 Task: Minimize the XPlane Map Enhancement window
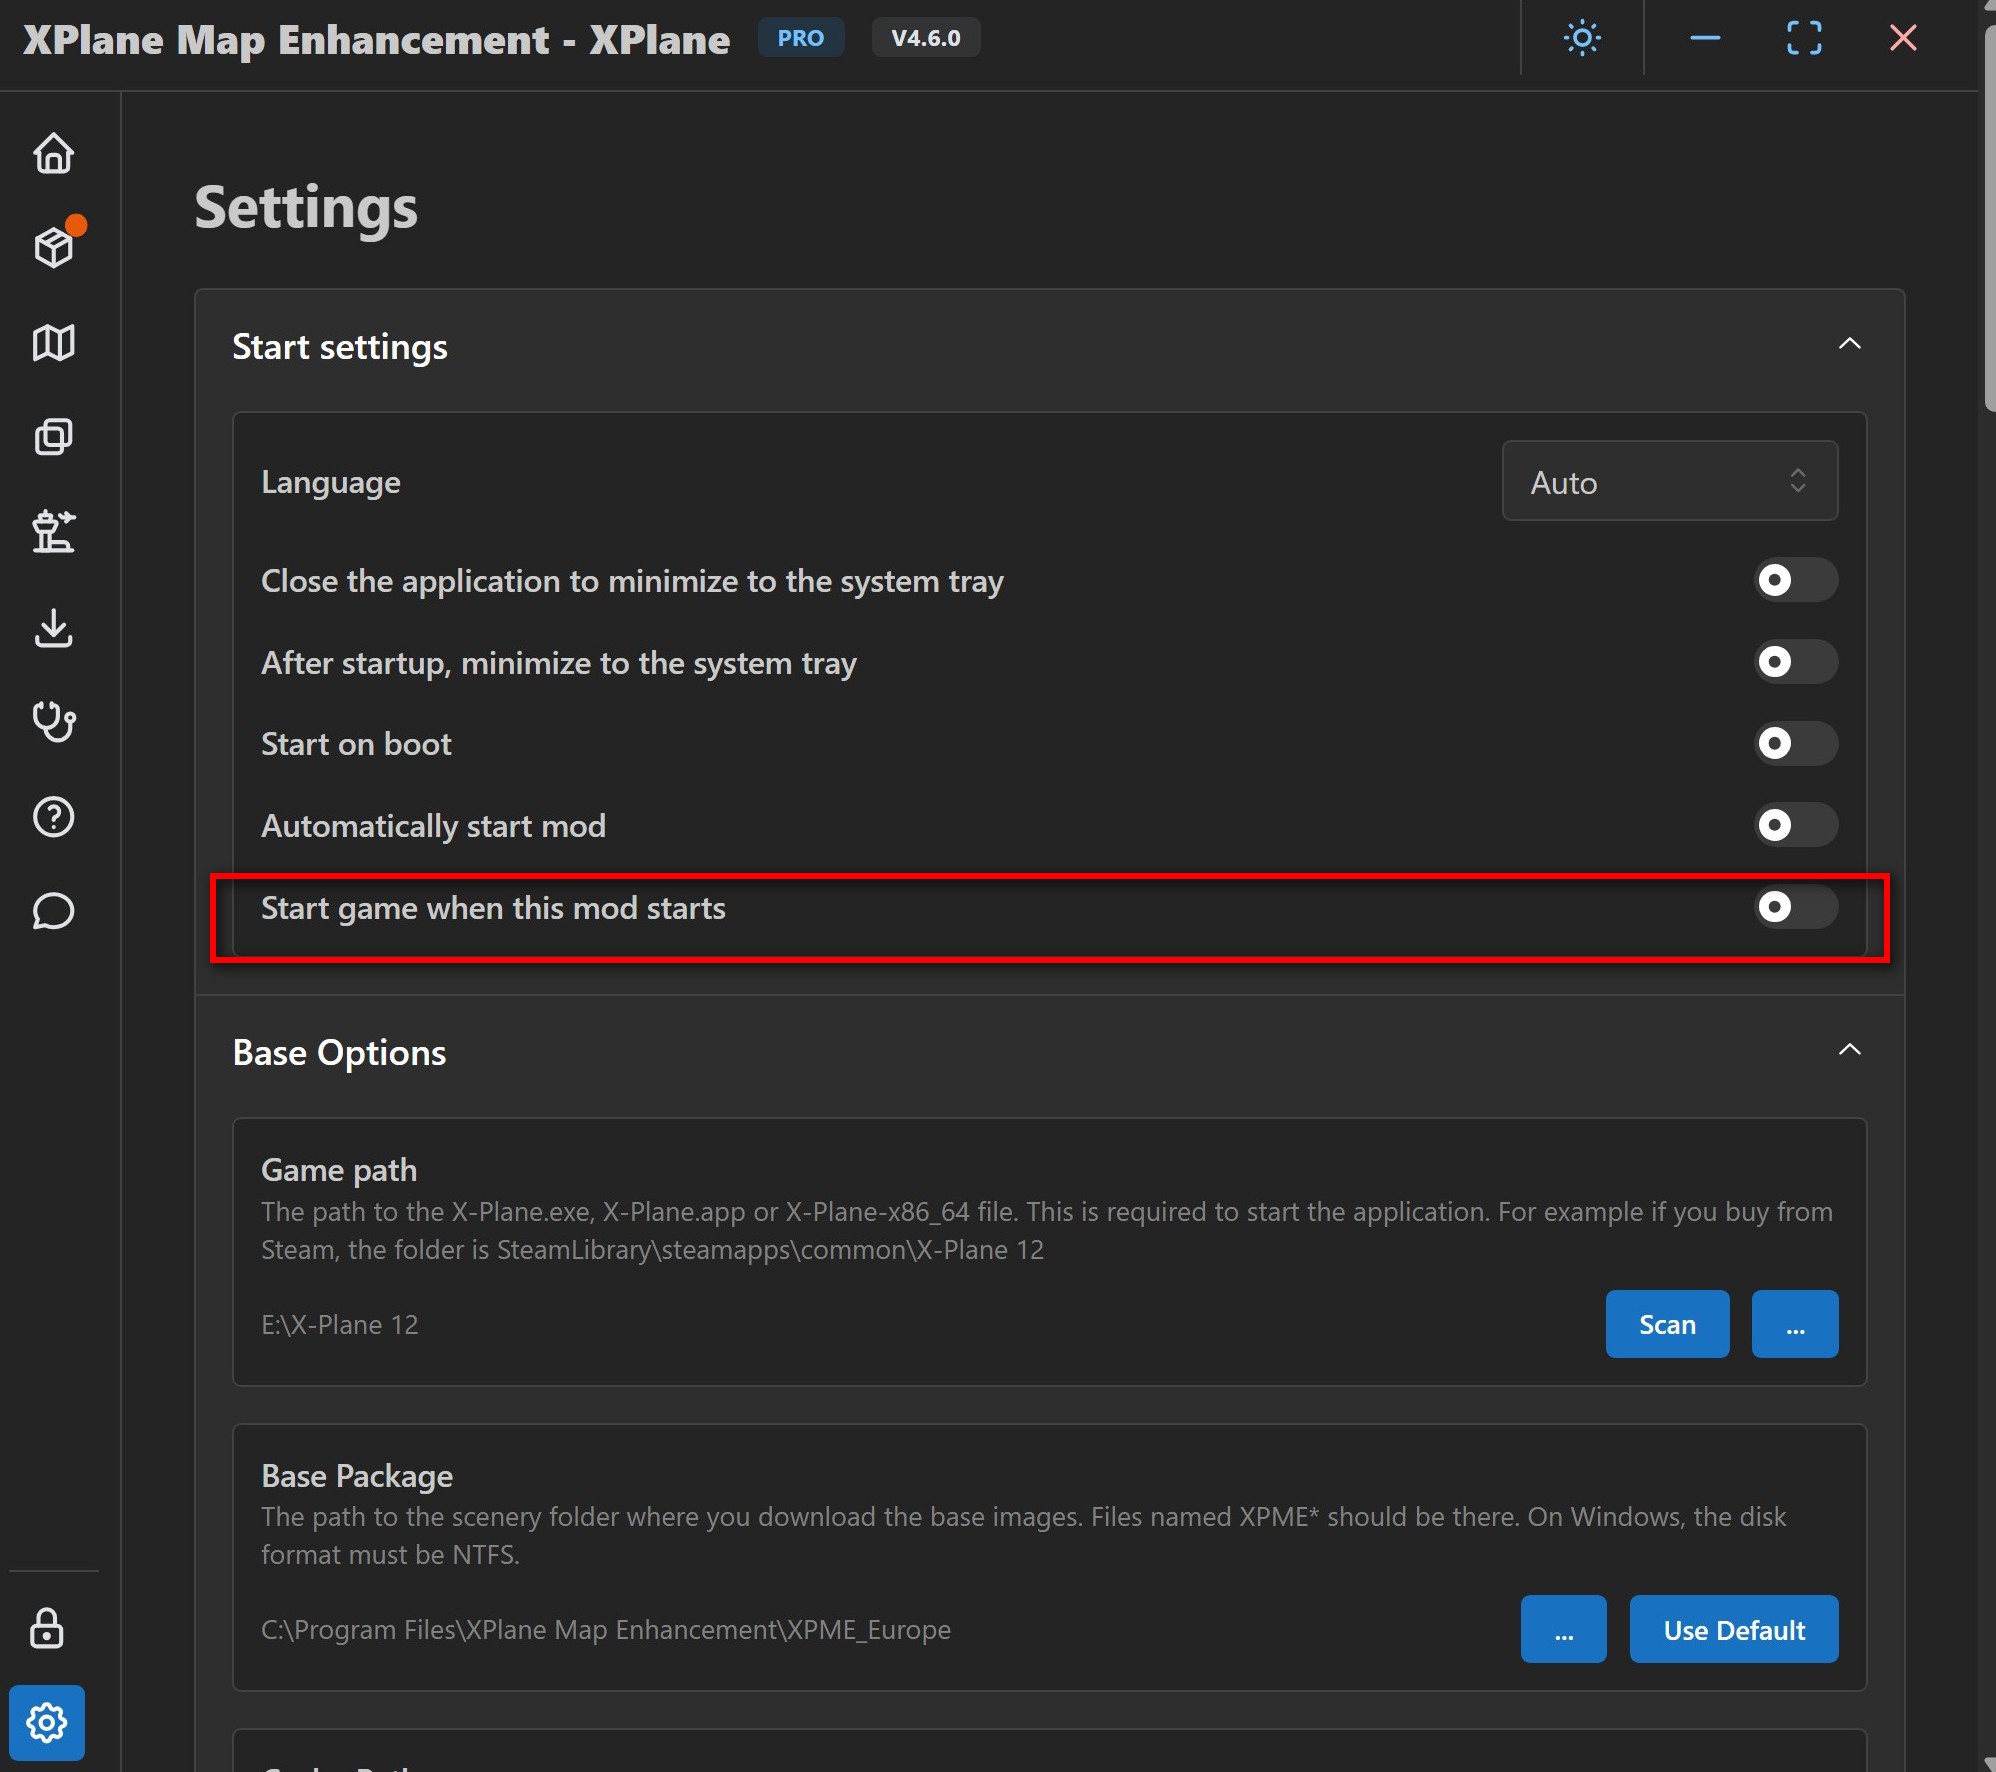(x=1705, y=38)
